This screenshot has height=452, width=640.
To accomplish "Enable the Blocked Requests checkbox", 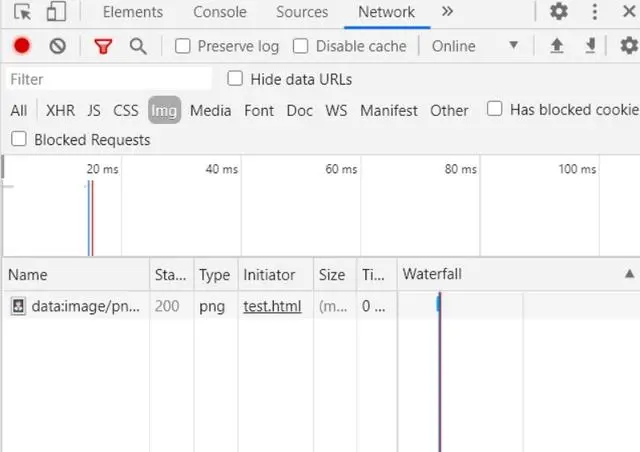I will coord(19,139).
